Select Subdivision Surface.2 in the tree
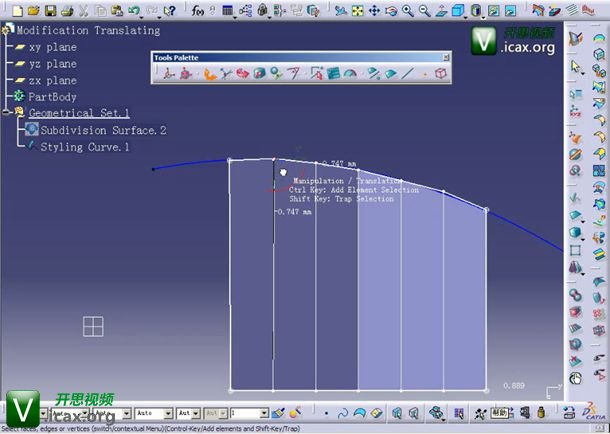Screen dimensions: 610x434 [x=103, y=130]
